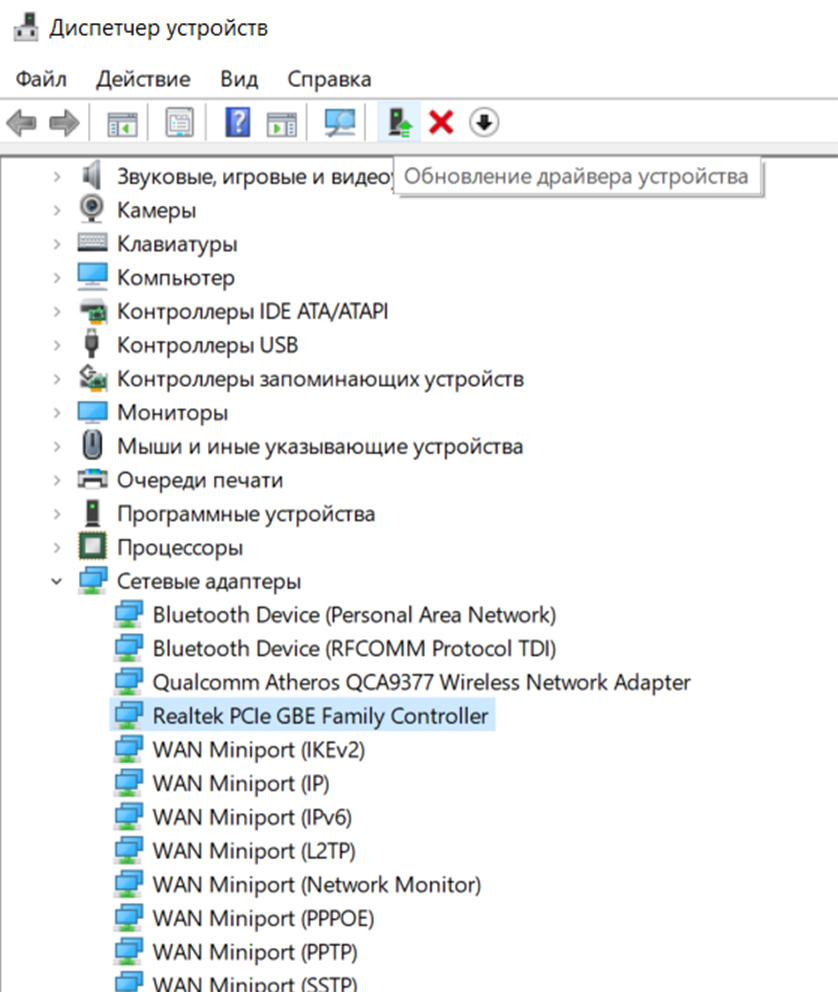Click the red X uninstall device icon
Viewport: 838px width, 992px height.
[x=441, y=122]
